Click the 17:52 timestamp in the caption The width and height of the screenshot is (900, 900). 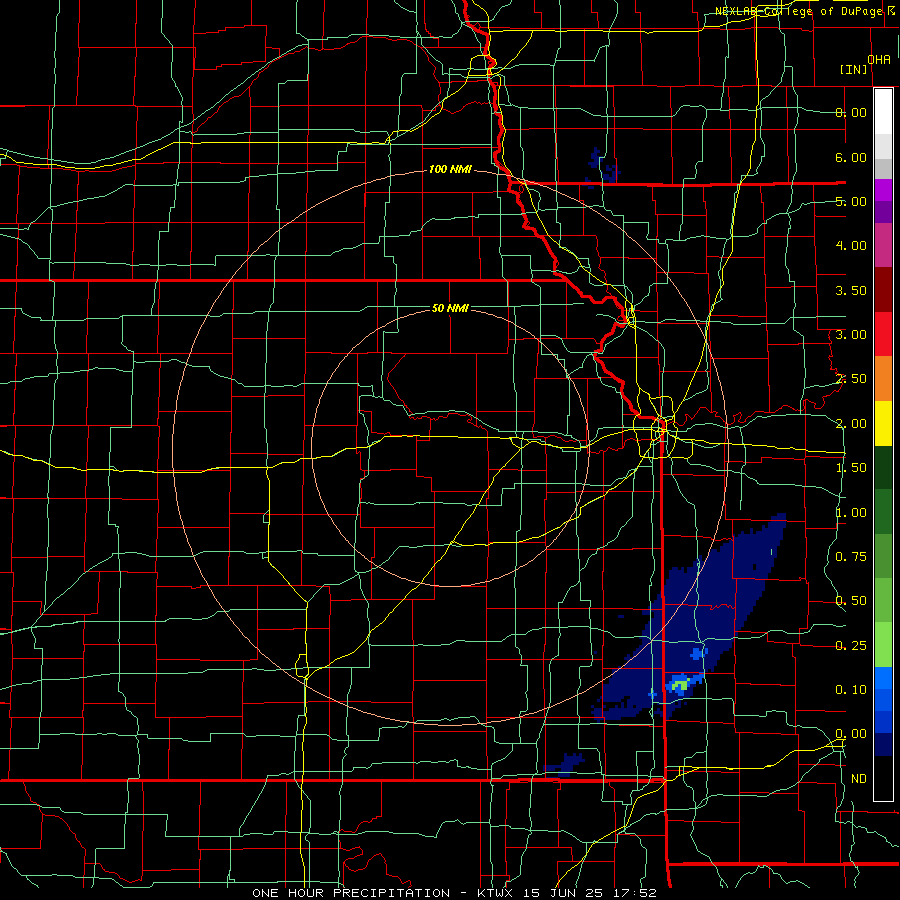tap(634, 893)
